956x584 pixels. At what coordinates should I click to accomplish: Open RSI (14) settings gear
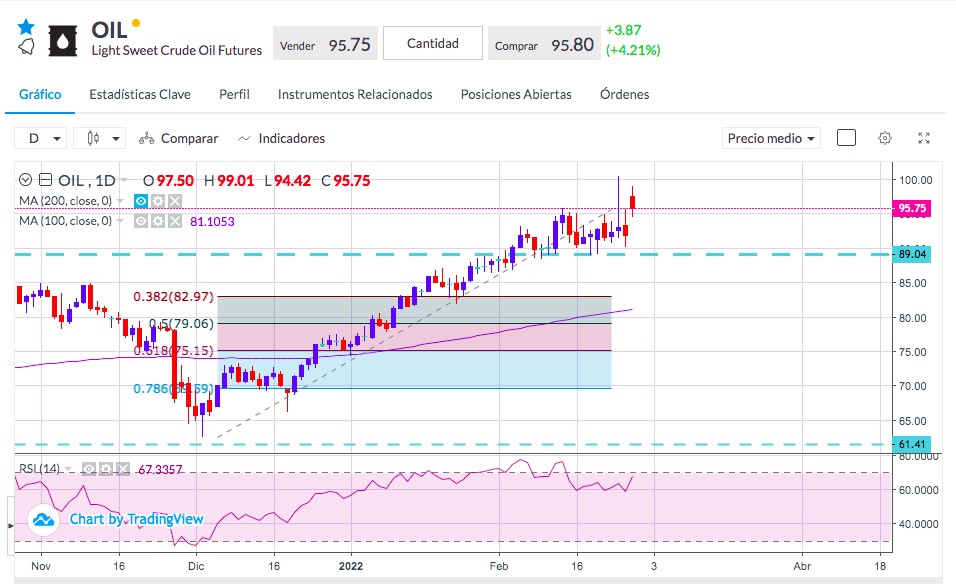[x=106, y=469]
